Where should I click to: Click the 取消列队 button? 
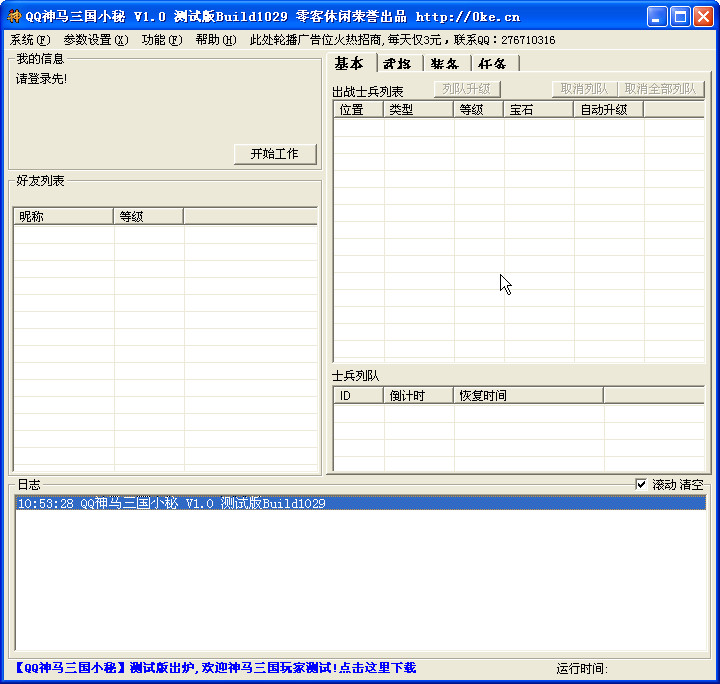[585, 89]
